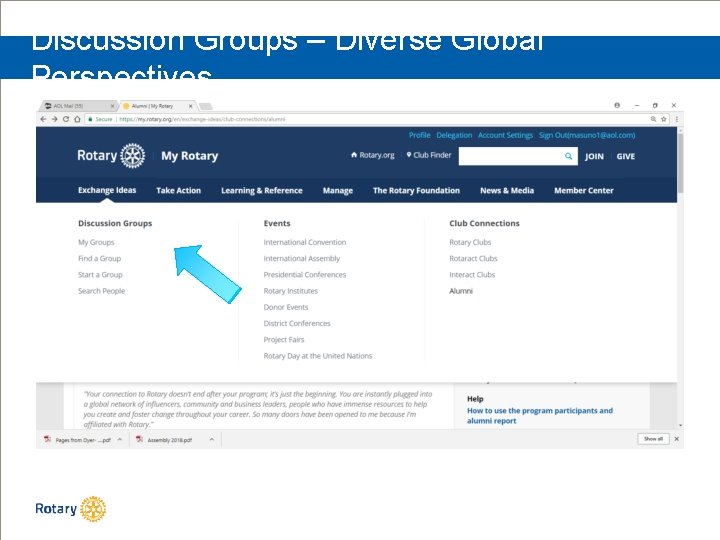720x540 pixels.
Task: Open Rotary Institutes link
Action: click(x=291, y=291)
